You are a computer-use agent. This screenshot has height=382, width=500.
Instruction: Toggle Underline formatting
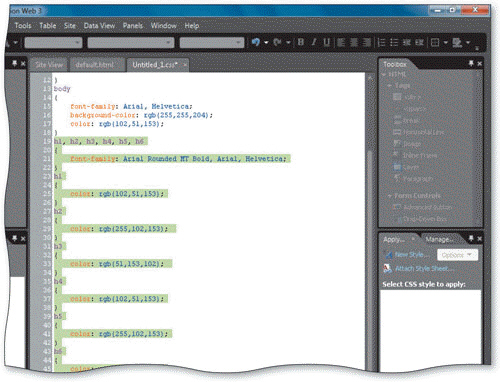326,42
